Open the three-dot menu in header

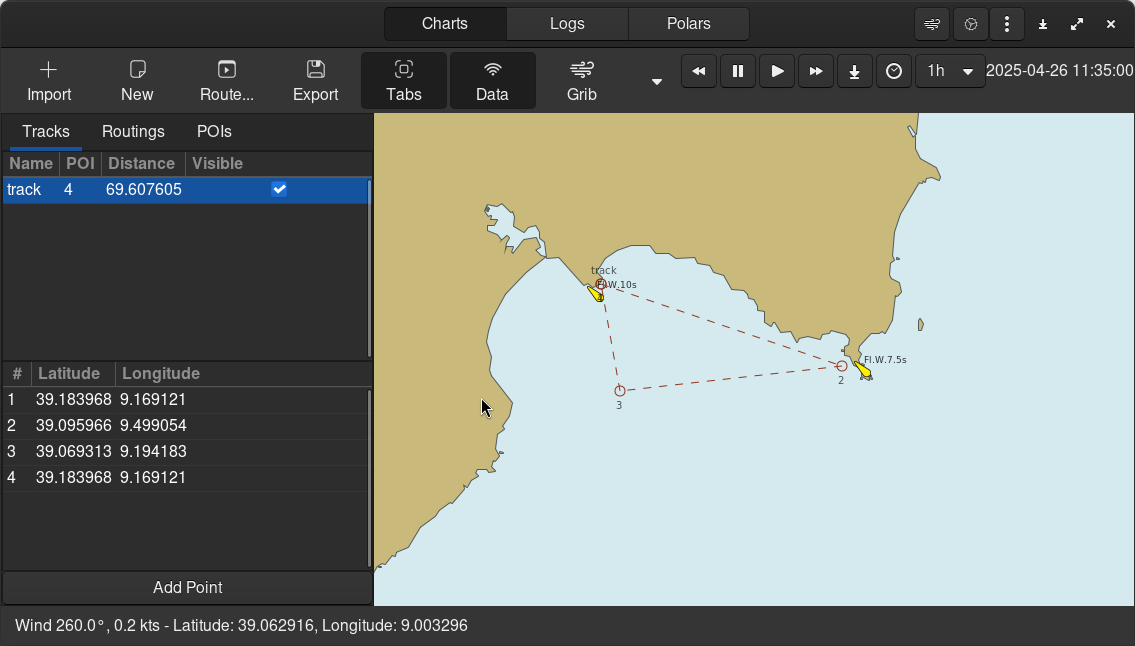(1007, 24)
